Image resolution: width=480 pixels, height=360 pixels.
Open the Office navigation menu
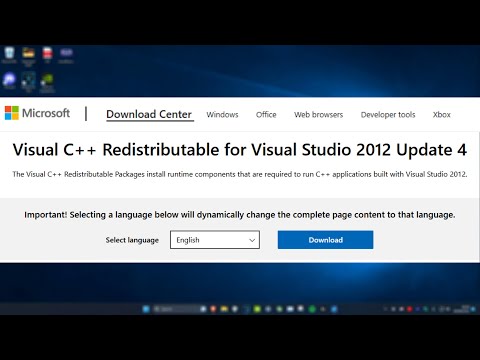266,115
